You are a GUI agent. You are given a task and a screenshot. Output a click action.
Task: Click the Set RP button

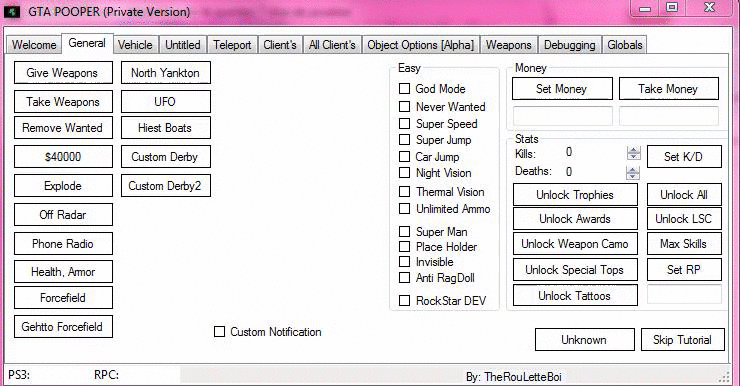684,269
